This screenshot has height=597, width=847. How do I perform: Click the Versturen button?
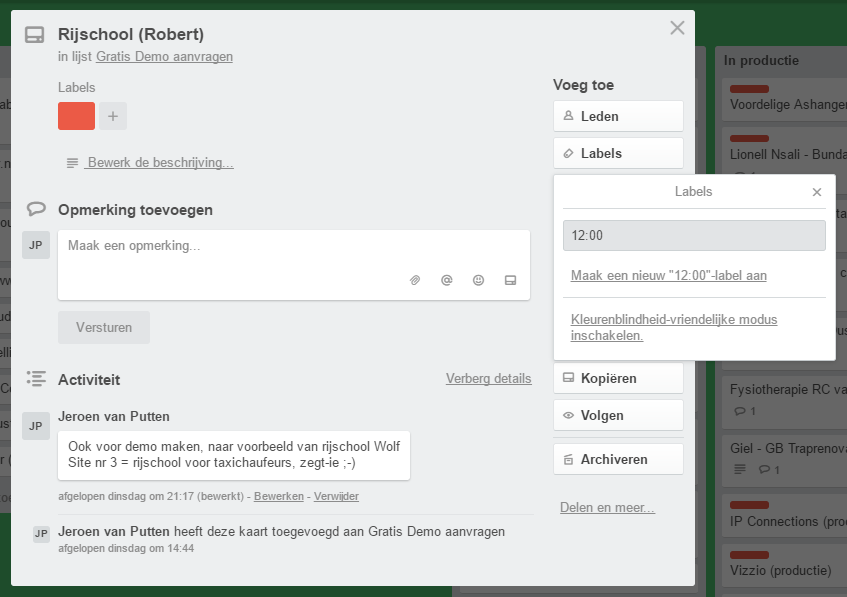point(104,327)
